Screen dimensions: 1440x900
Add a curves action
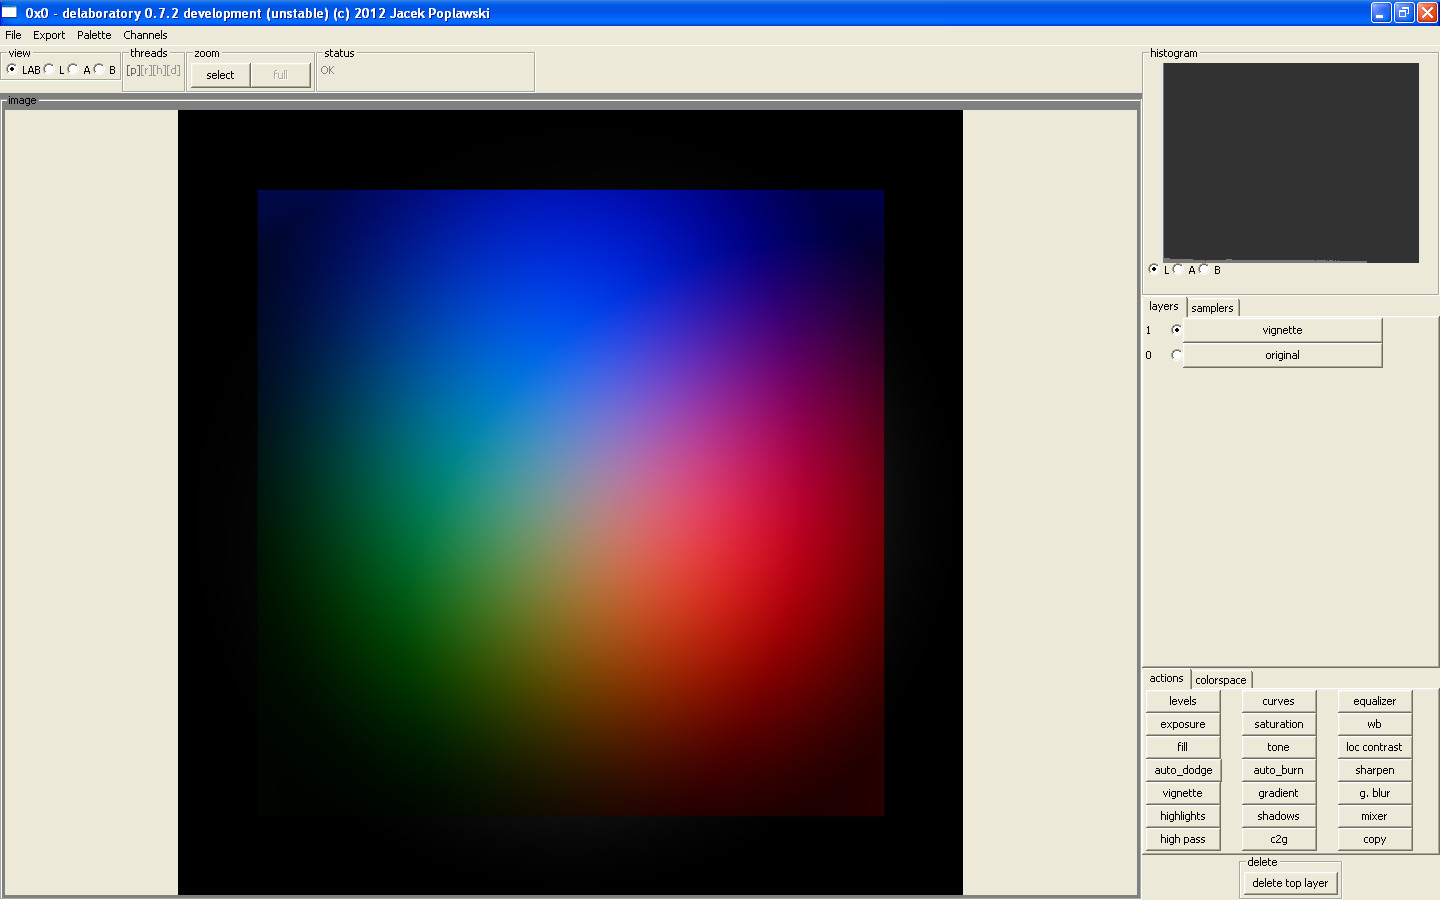point(1278,701)
